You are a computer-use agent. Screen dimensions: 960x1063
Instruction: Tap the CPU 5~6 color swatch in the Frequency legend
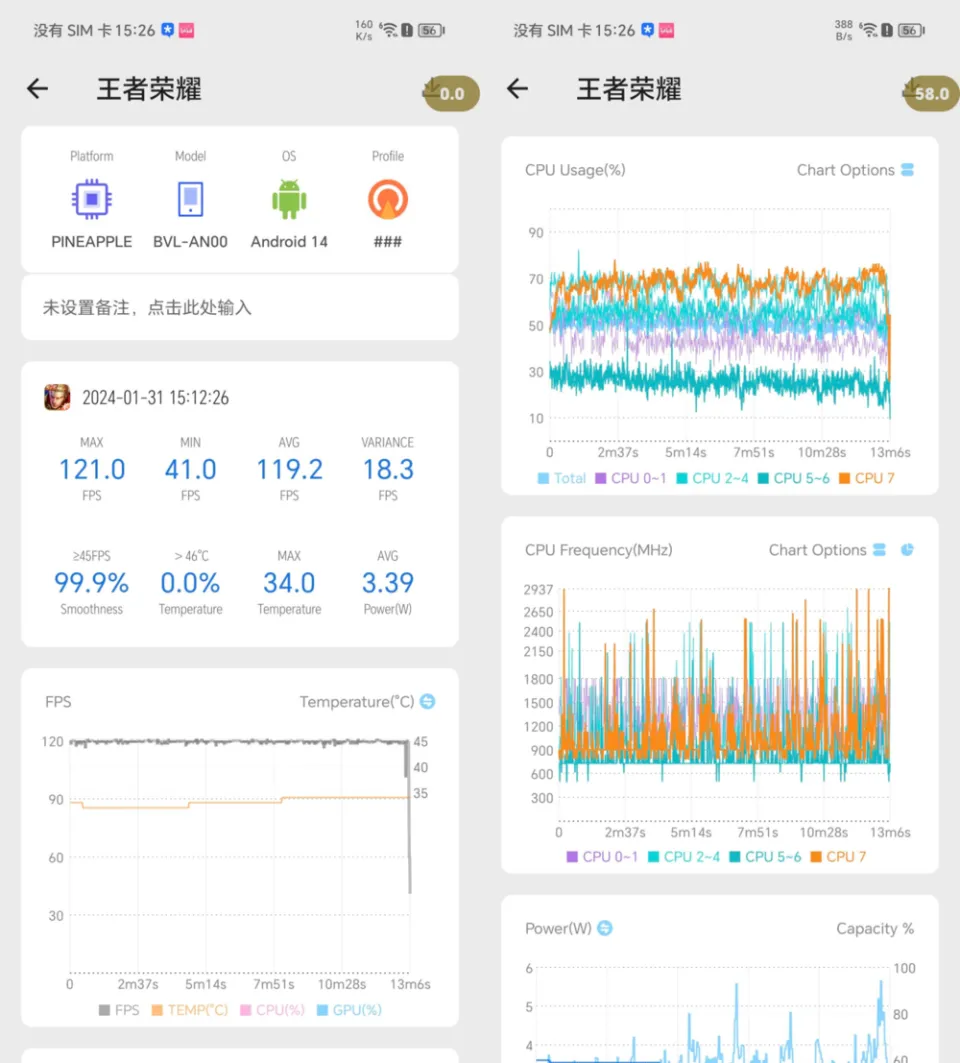click(736, 857)
